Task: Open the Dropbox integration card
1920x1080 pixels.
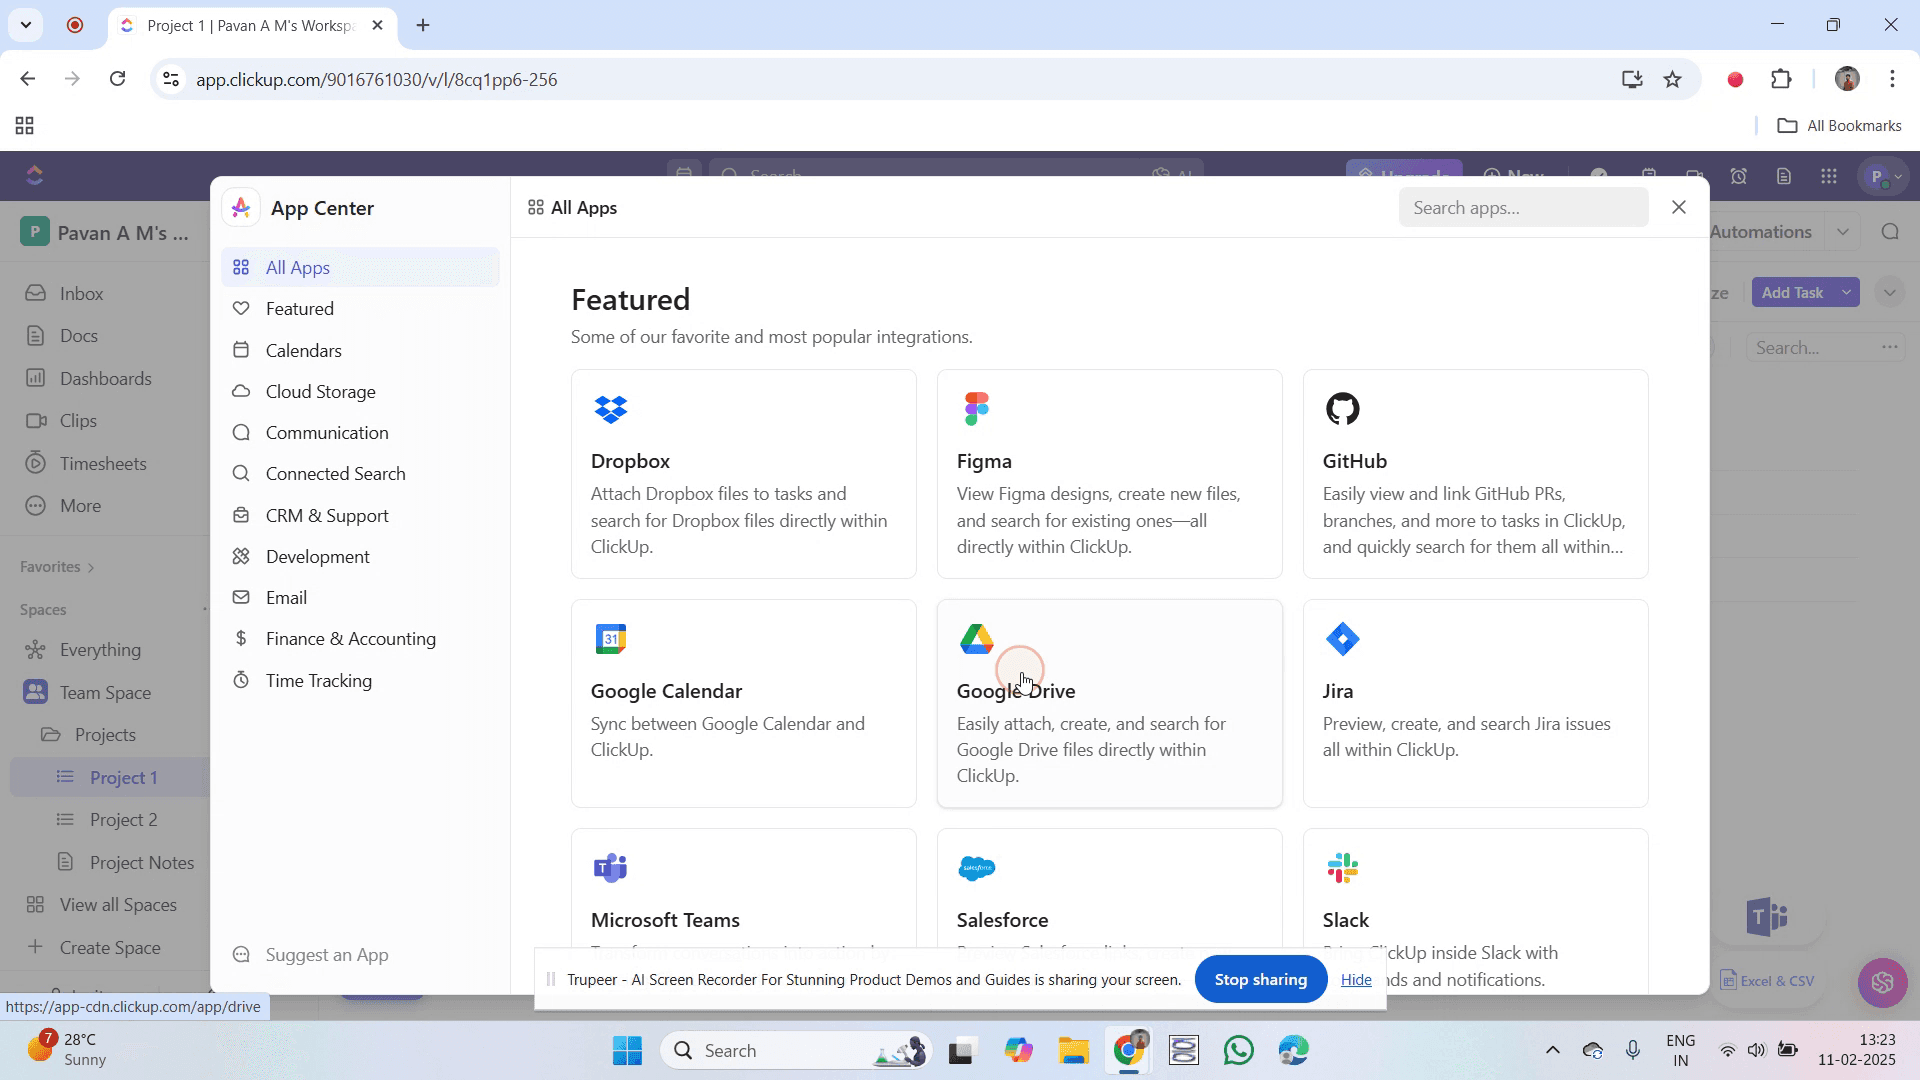Action: tap(742, 474)
